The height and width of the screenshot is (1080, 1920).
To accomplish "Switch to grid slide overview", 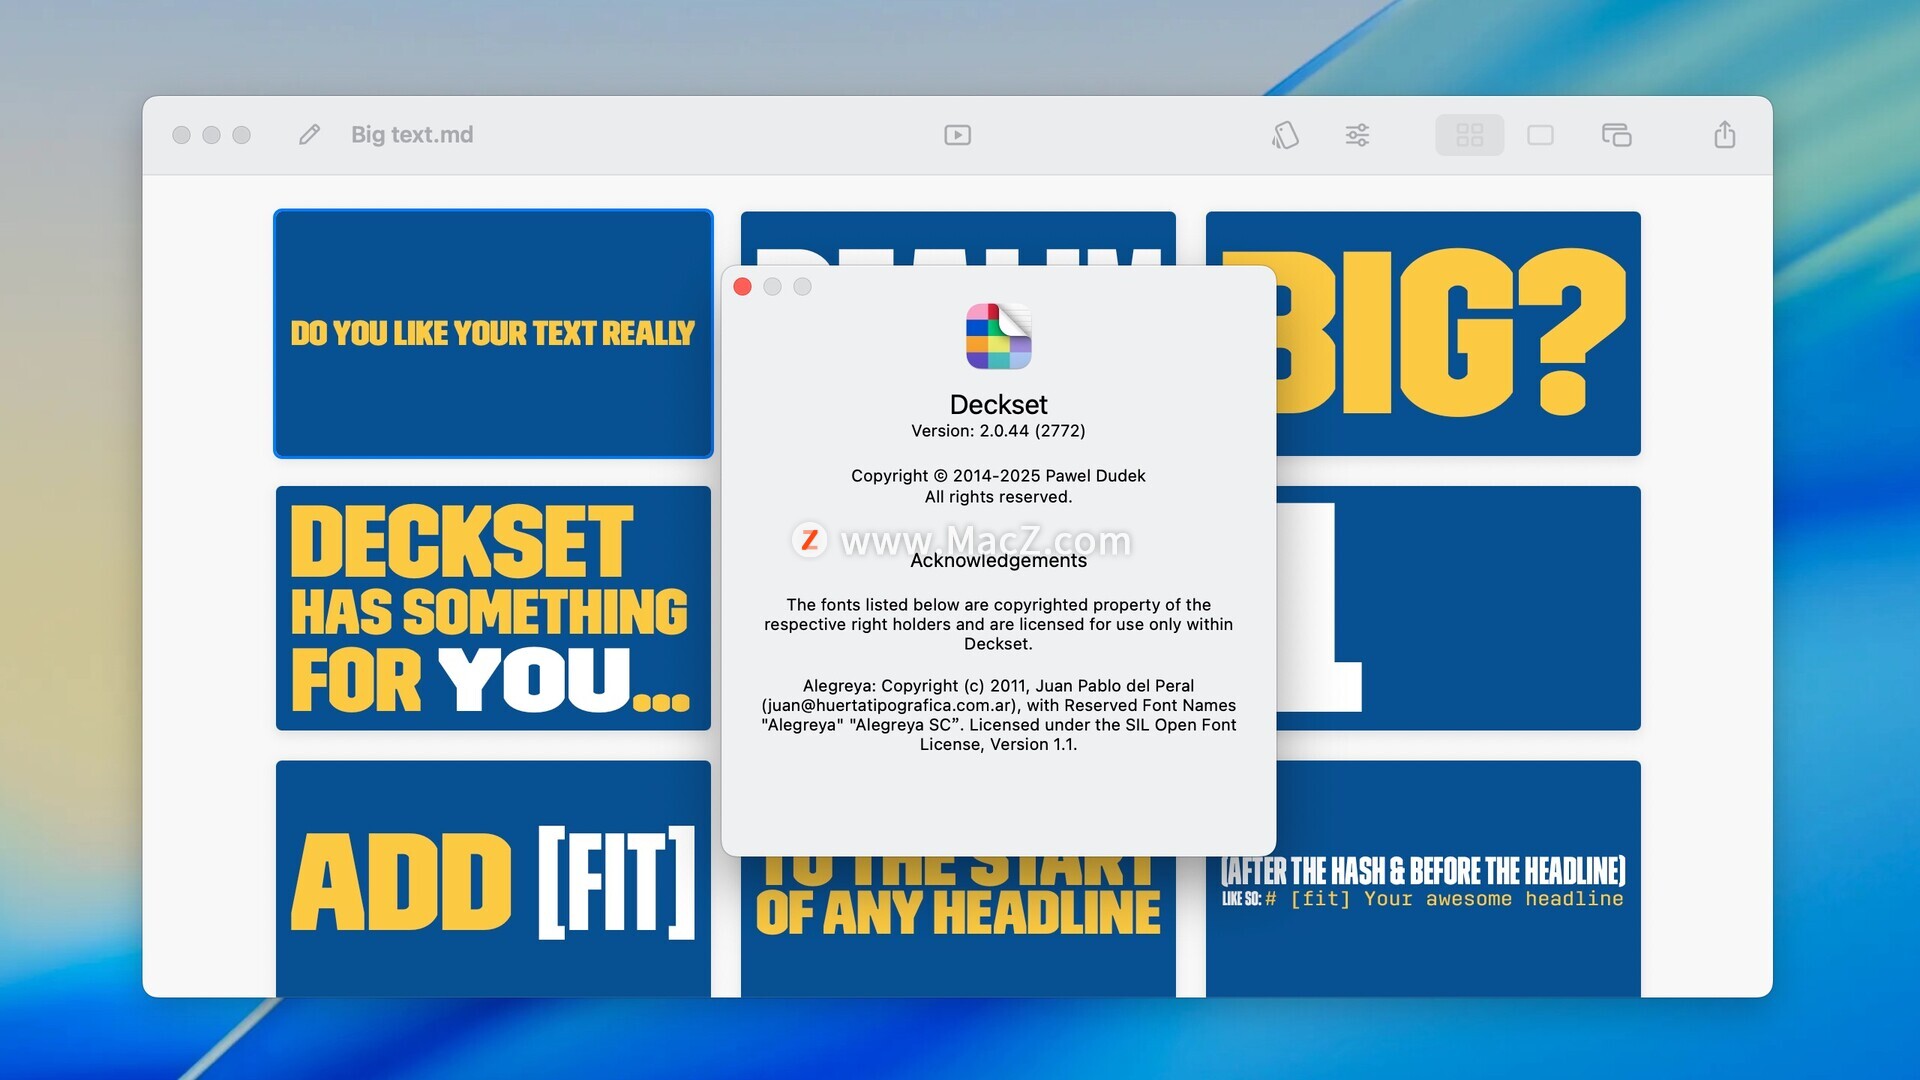I will point(1469,135).
